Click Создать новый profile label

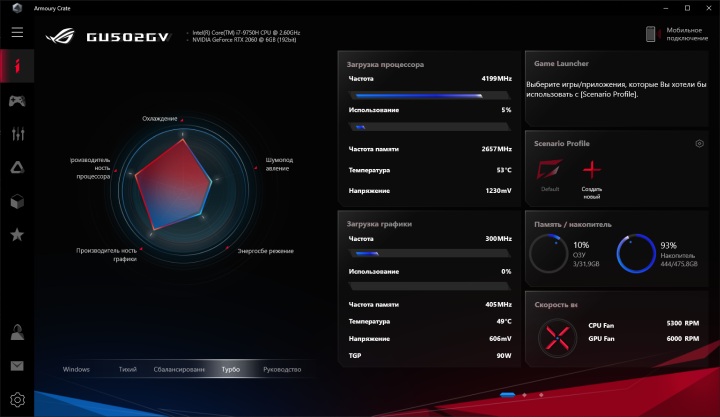point(591,193)
